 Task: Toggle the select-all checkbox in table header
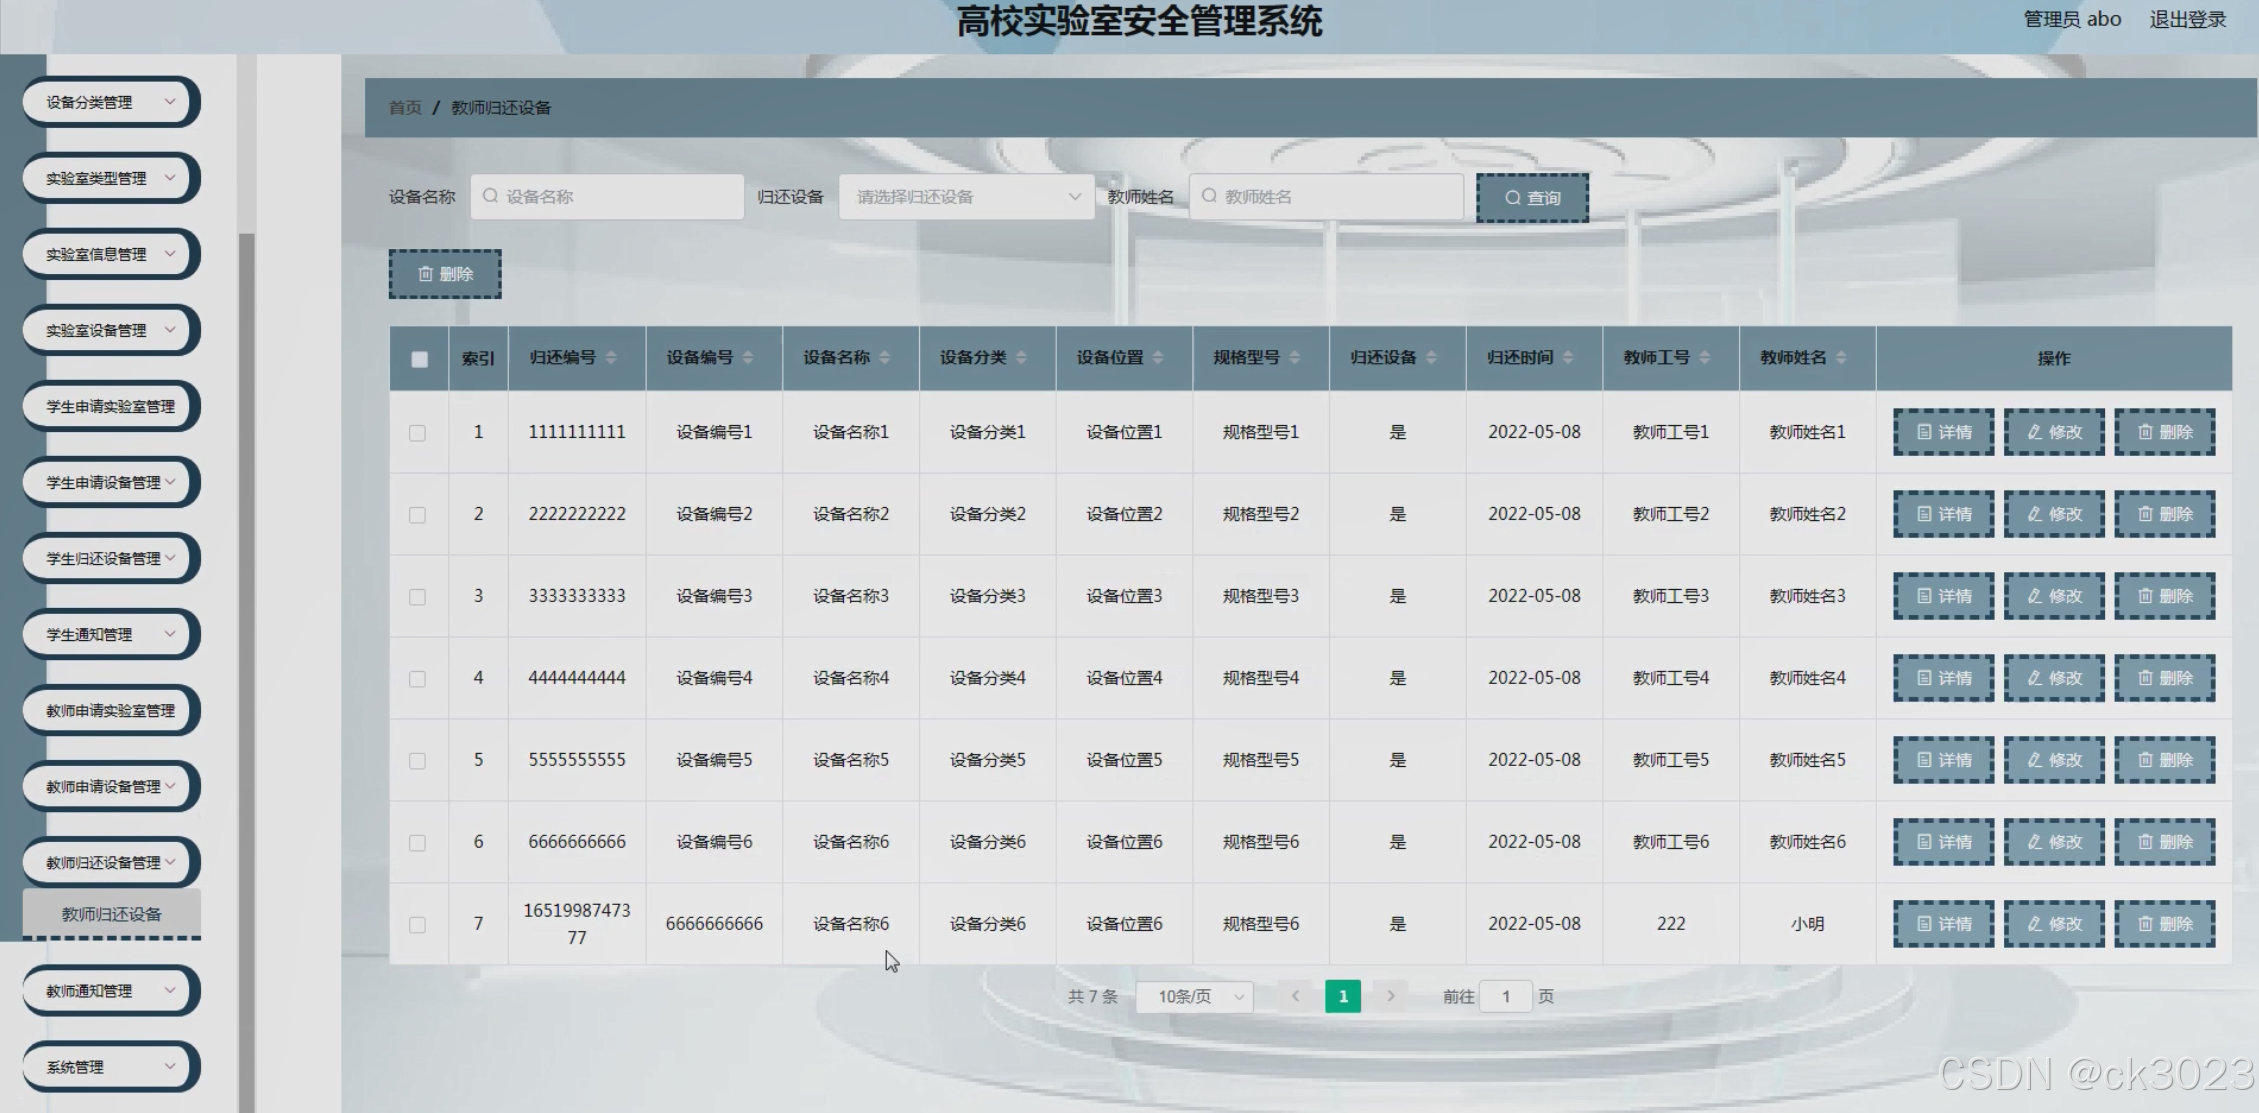(x=420, y=359)
